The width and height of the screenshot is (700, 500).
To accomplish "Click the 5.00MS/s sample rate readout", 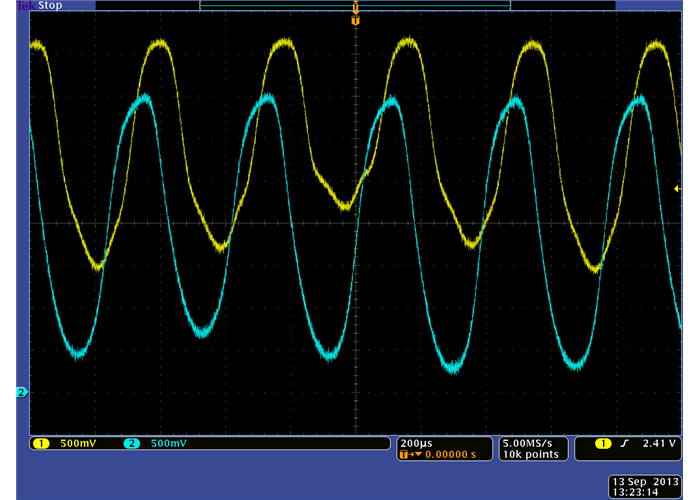I will pos(534,442).
